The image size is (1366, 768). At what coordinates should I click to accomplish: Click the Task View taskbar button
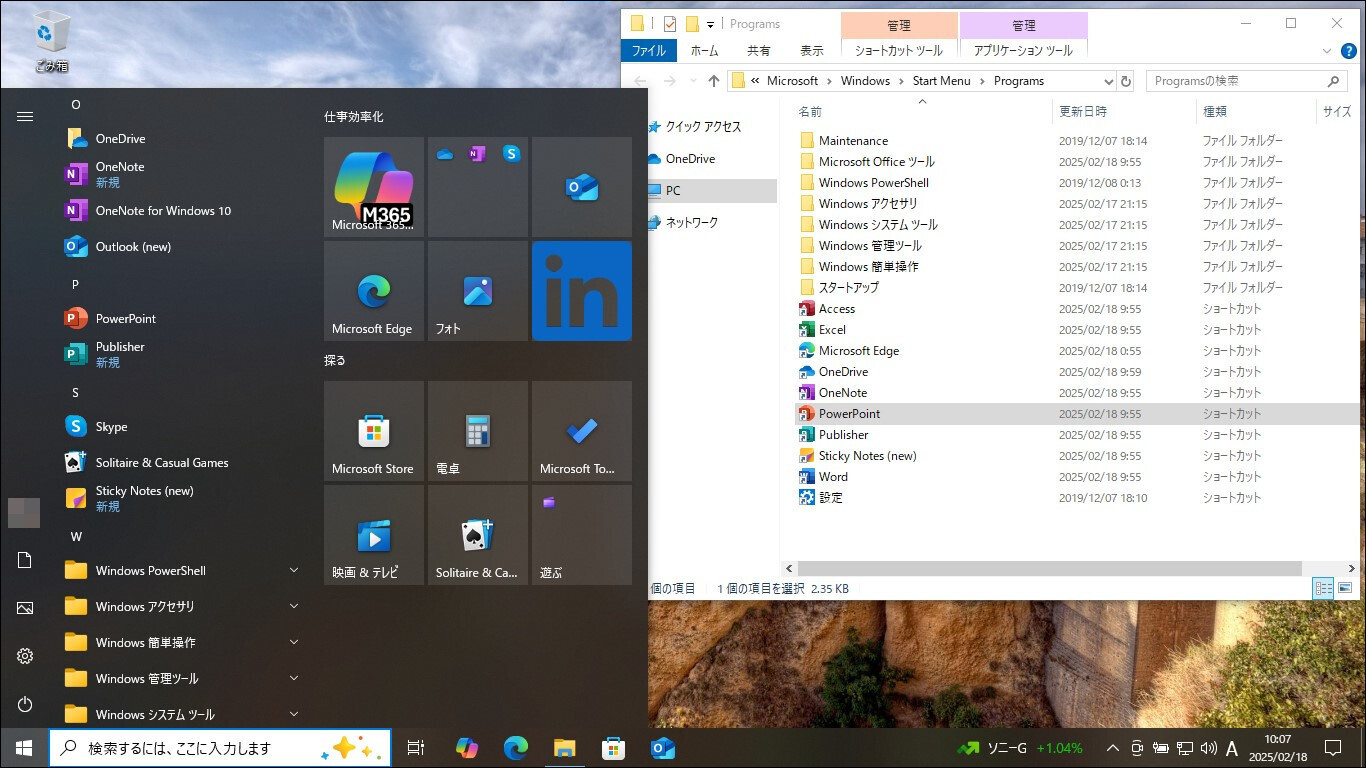point(416,748)
